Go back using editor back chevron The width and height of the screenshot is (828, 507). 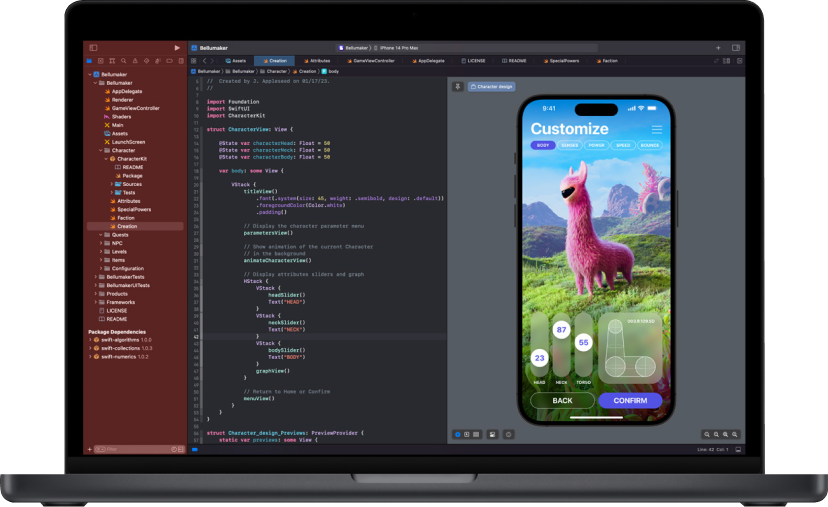coord(204,61)
